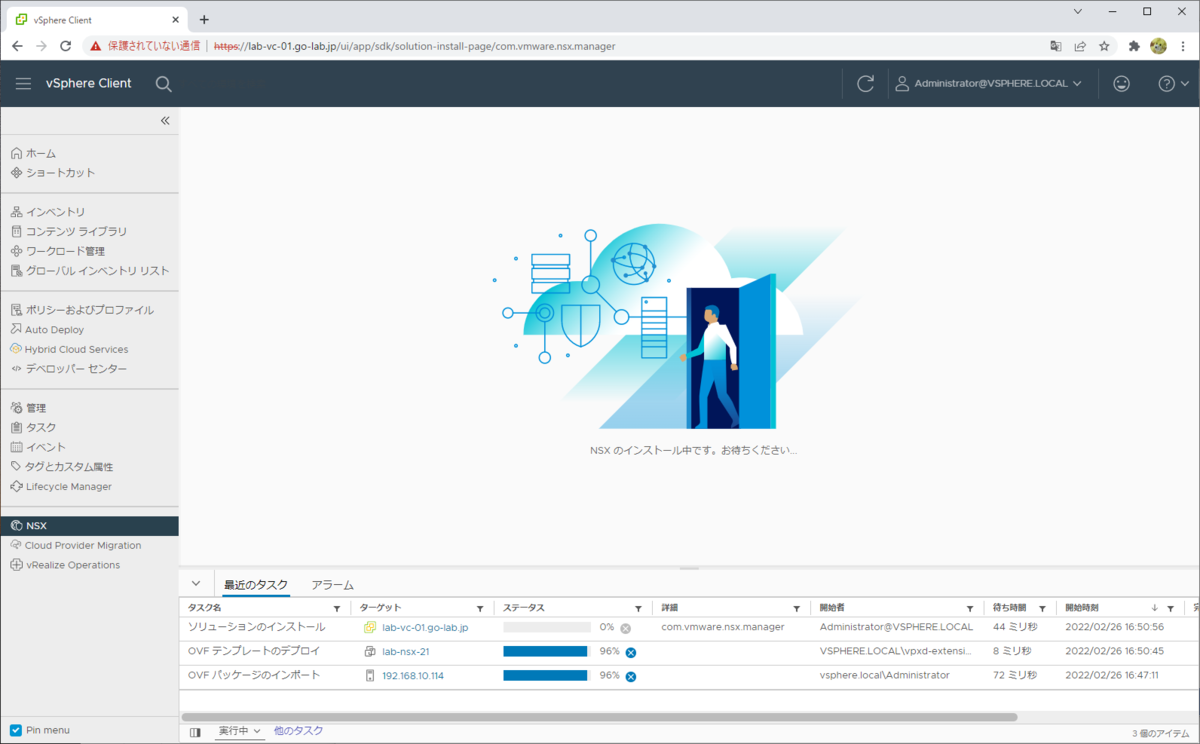Image resolution: width=1200 pixels, height=744 pixels.
Task: Click the vSphere refresh icon
Action: click(866, 84)
